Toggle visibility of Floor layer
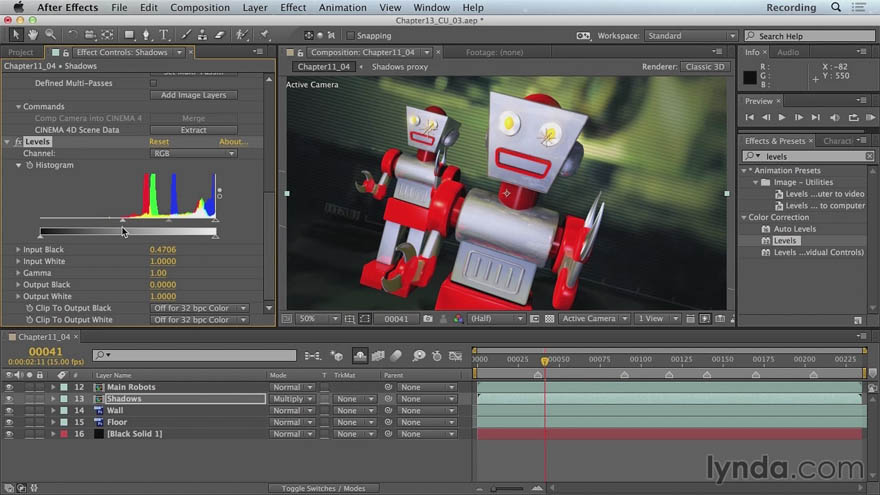 tap(9, 423)
